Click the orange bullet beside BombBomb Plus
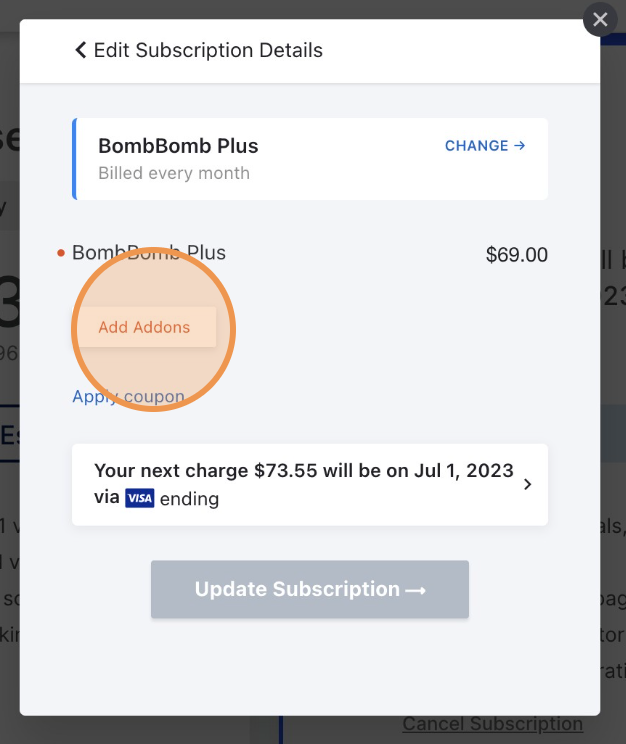626x744 pixels. 61,253
